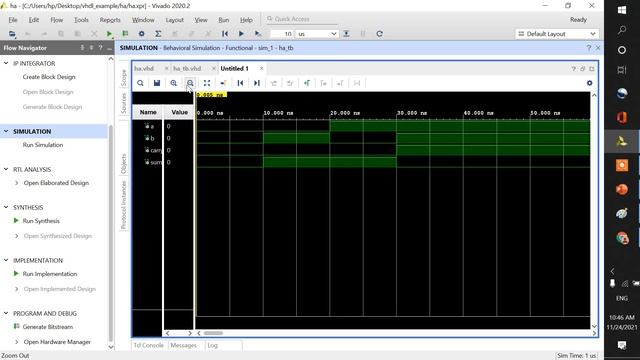The height and width of the screenshot is (360, 640).
Task: Click Create Block Design
Action: pos(49,77)
